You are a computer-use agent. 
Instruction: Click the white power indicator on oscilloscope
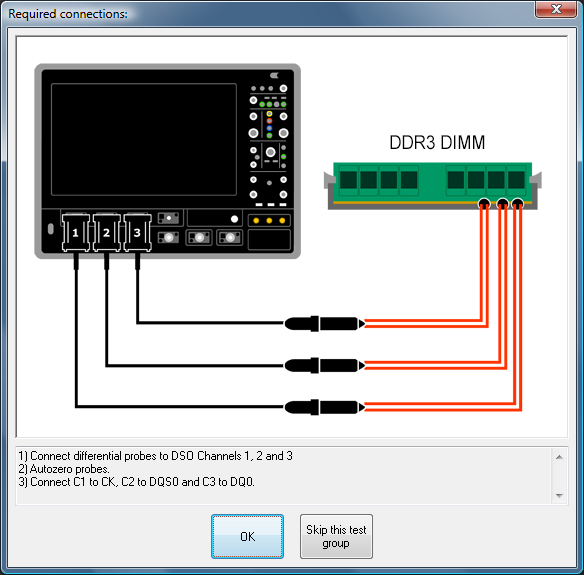pyautogui.click(x=234, y=219)
